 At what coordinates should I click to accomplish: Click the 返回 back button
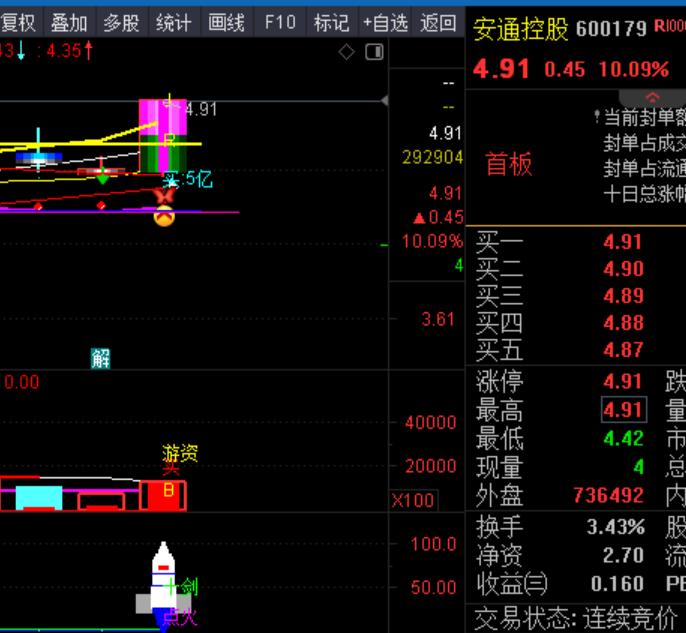438,22
